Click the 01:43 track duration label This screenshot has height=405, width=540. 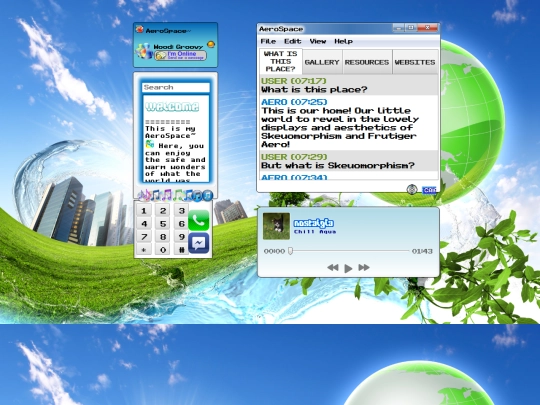tap(422, 251)
